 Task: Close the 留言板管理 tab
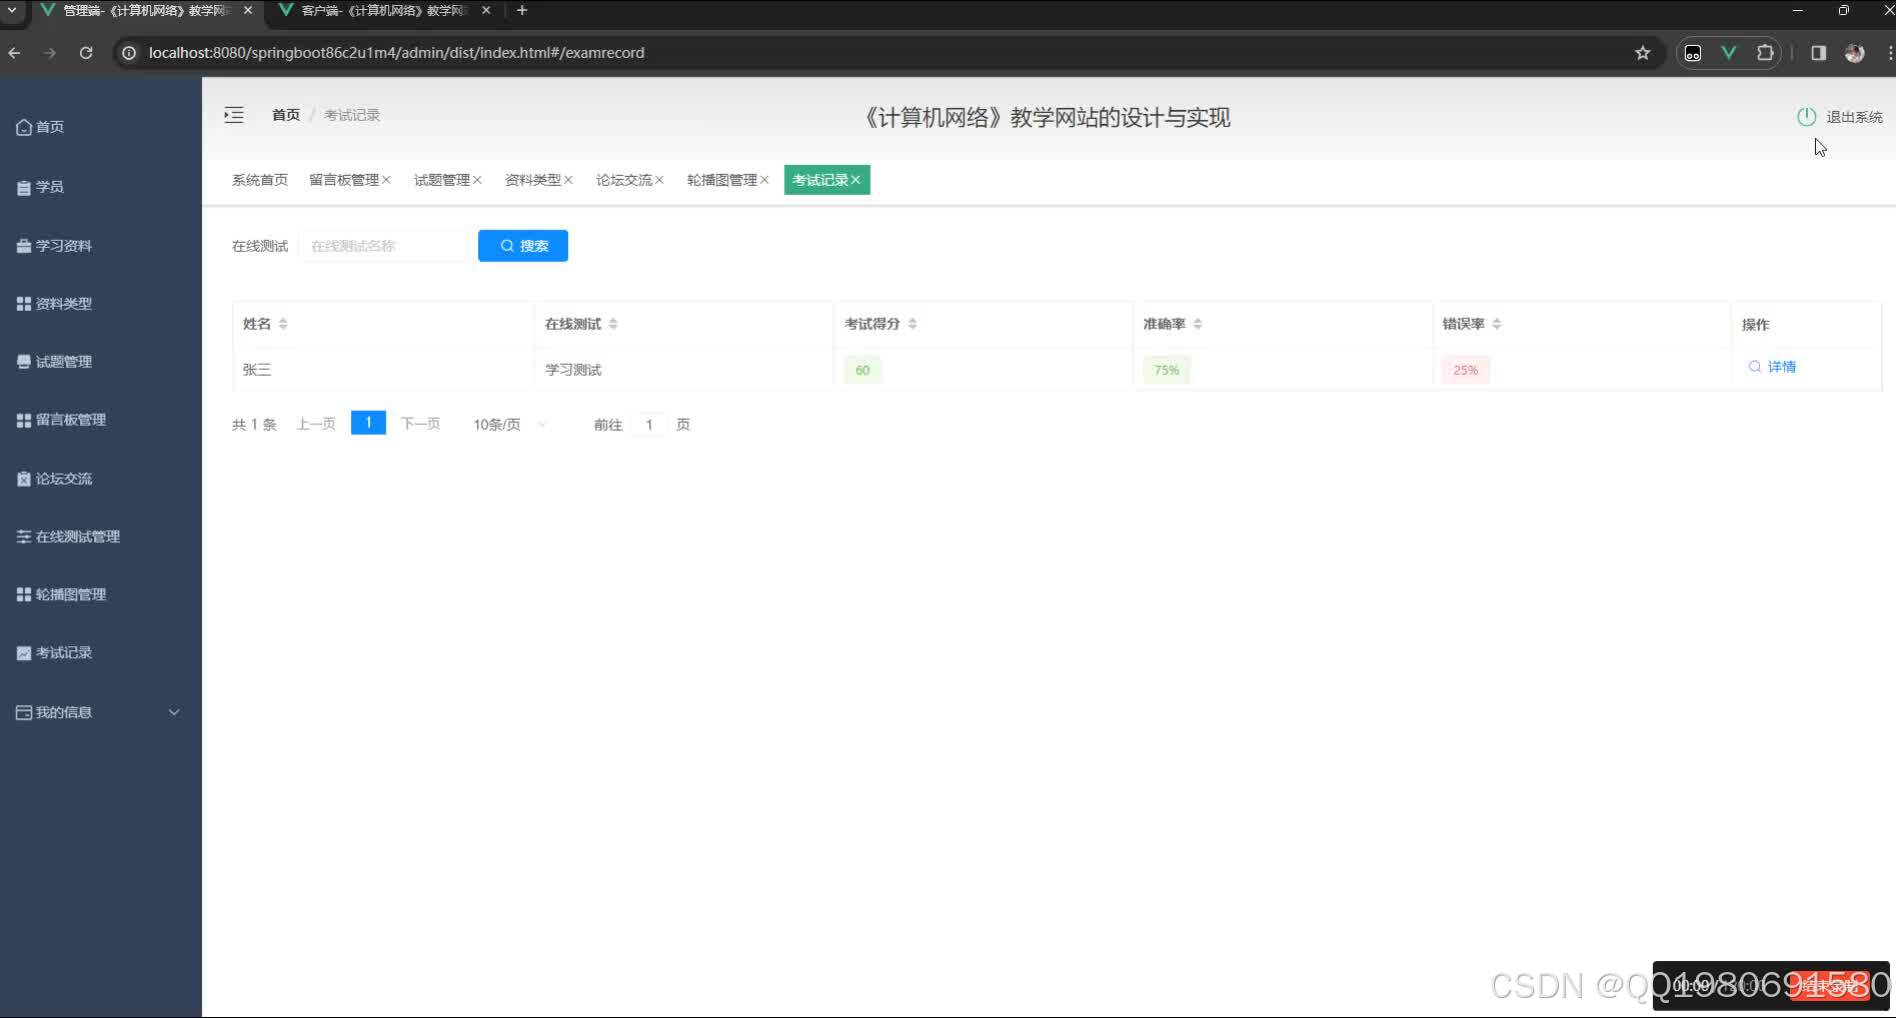click(x=386, y=180)
